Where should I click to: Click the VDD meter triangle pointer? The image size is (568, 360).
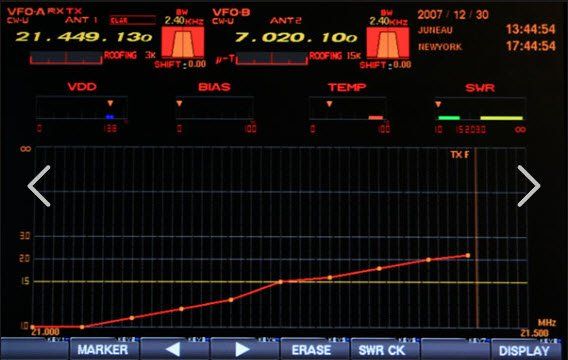(110, 104)
